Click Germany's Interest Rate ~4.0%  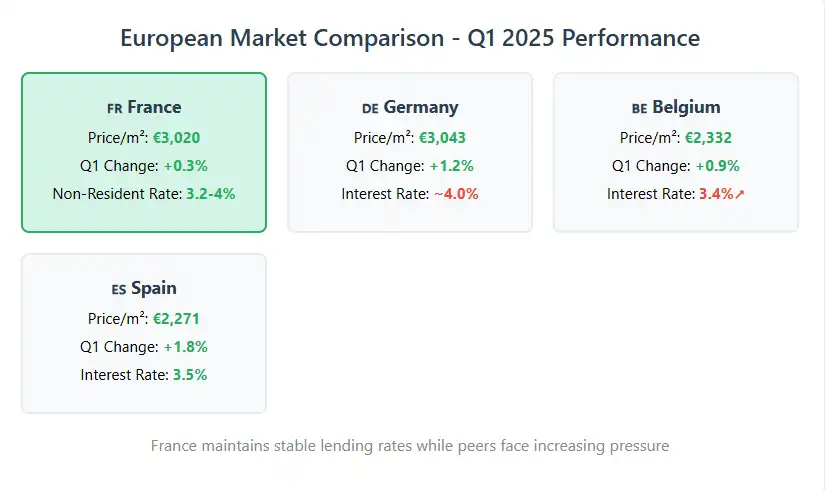[x=455, y=193]
